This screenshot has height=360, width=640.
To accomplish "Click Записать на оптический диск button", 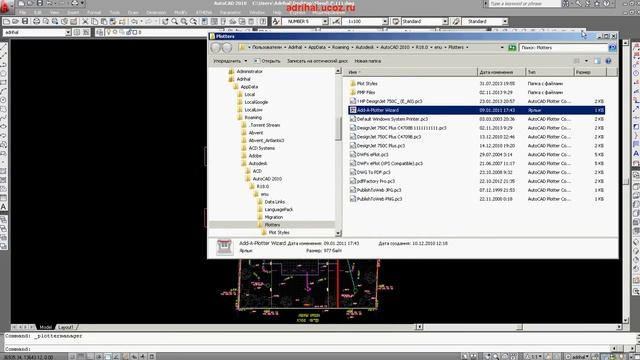I will click(x=317, y=61).
